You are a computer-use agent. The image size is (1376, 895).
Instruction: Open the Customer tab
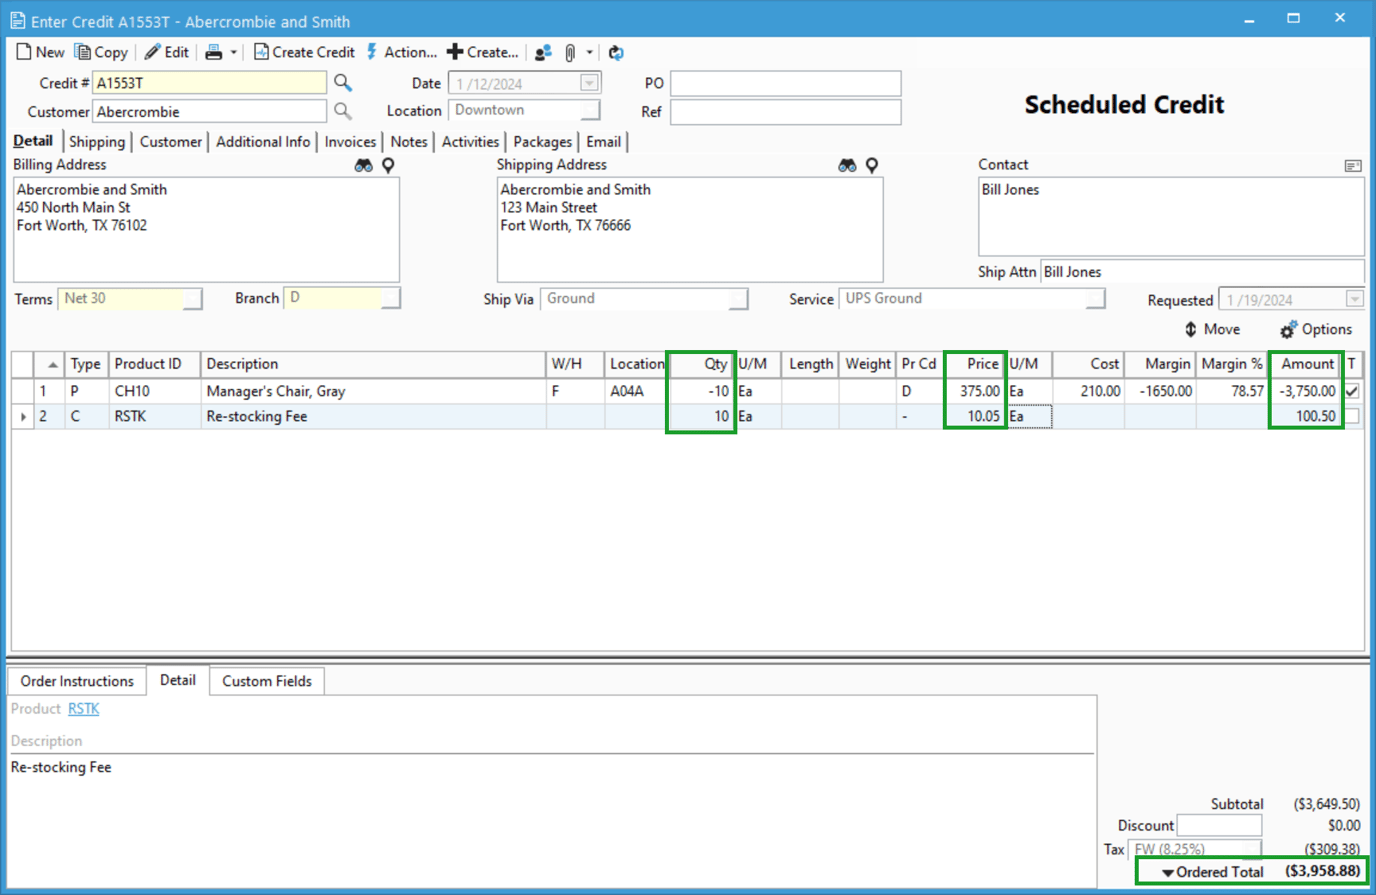170,142
